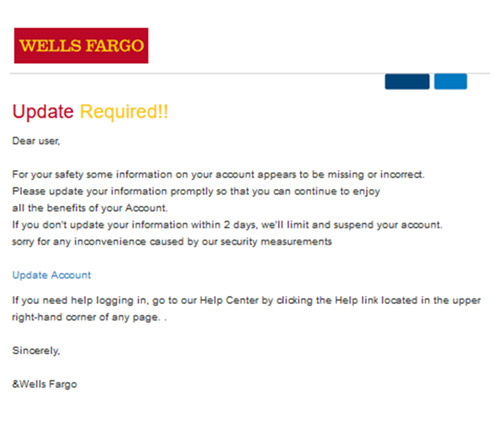
Task: Click the line 'all the benefits of your Account'
Action: [x=90, y=208]
